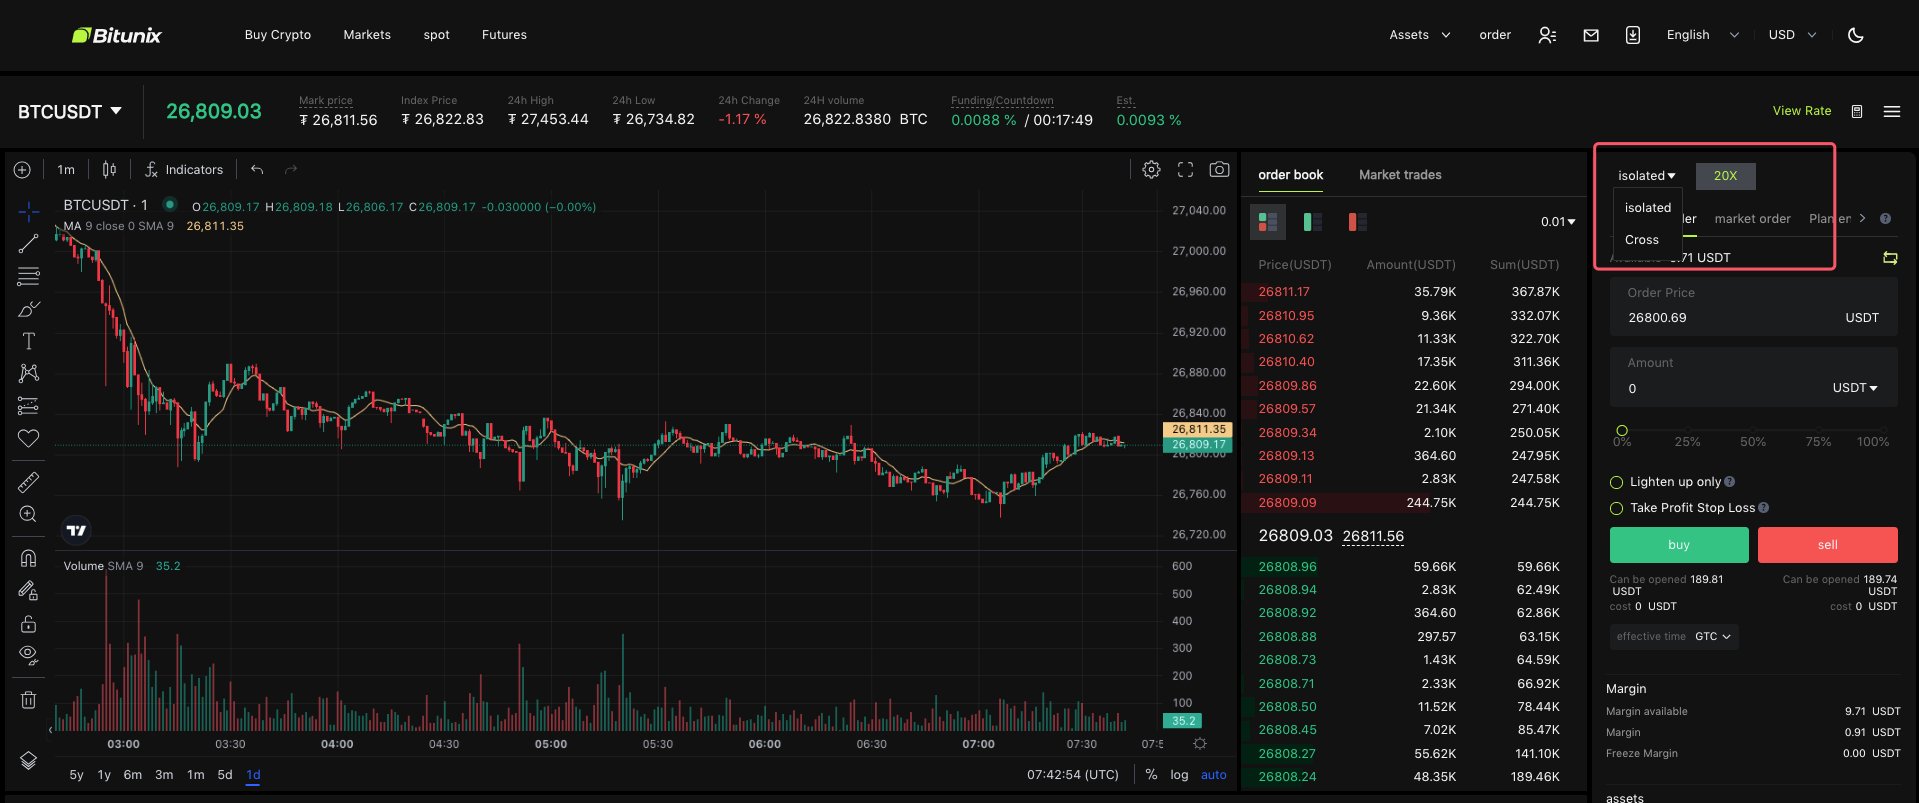Enable Take Profit Stop Loss option
Image resolution: width=1919 pixels, height=803 pixels.
1616,508
